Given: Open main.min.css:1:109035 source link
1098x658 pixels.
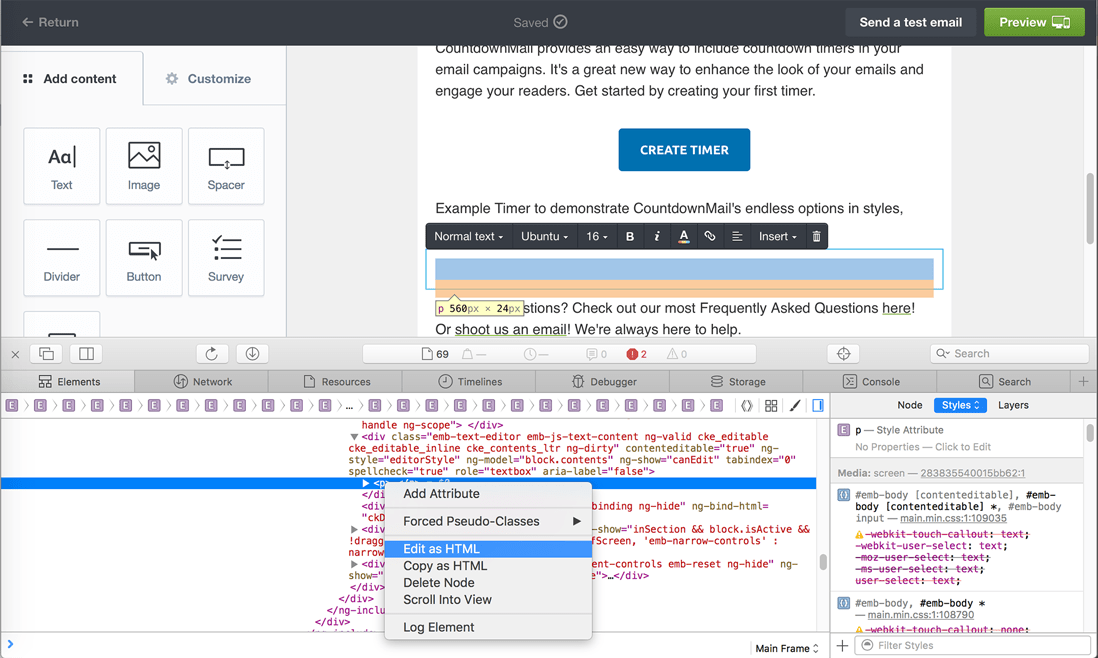Looking at the screenshot, I should [x=953, y=518].
